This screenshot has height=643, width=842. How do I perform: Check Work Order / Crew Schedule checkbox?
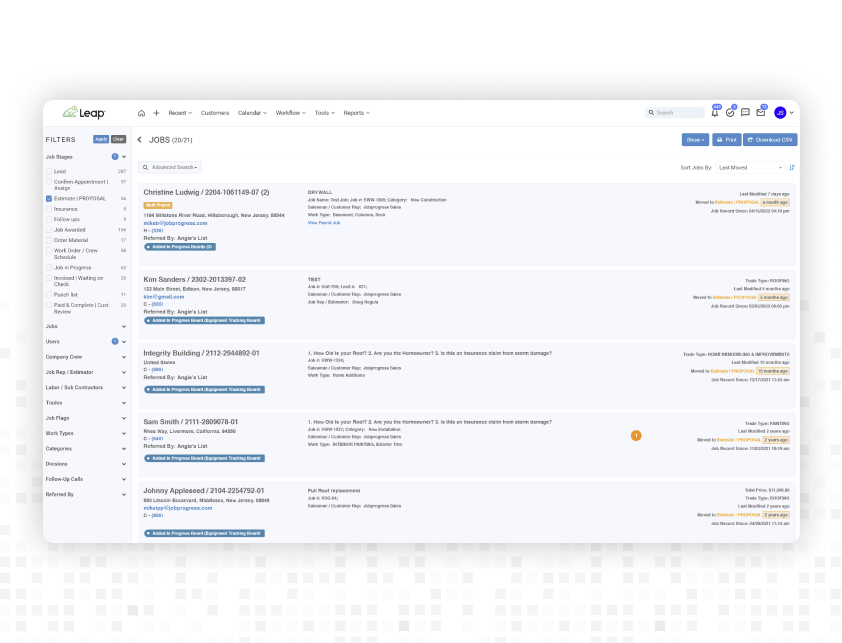click(49, 250)
